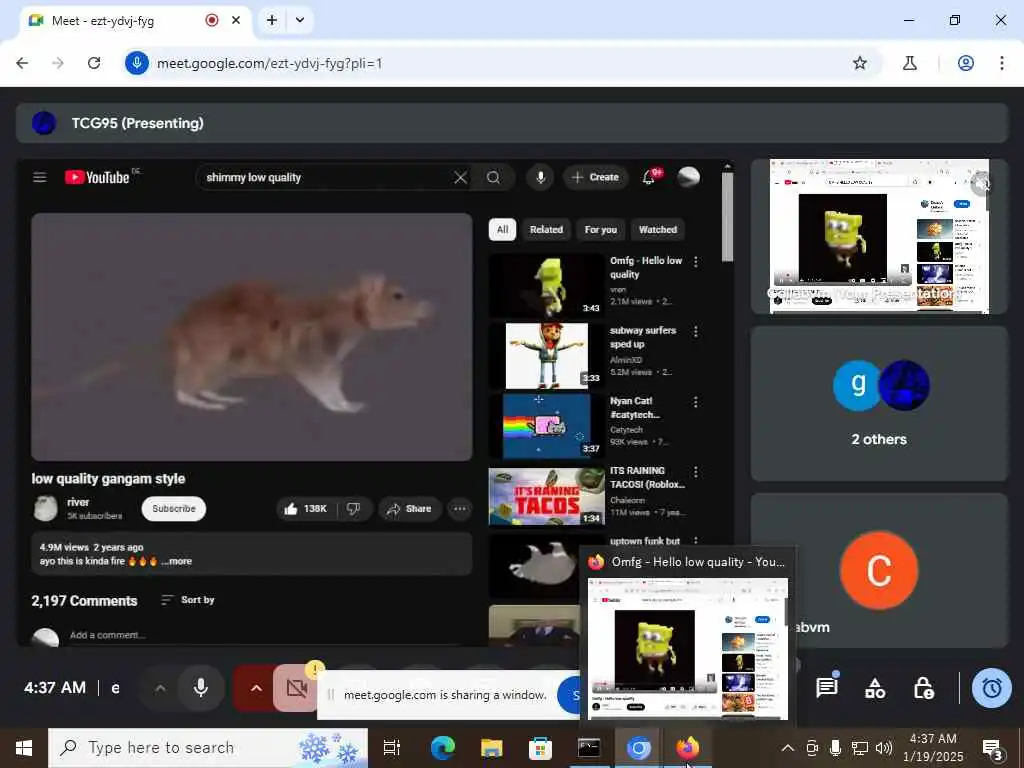Image resolution: width=1024 pixels, height=768 pixels.
Task: Go back to the previous page
Action: click(x=22, y=63)
